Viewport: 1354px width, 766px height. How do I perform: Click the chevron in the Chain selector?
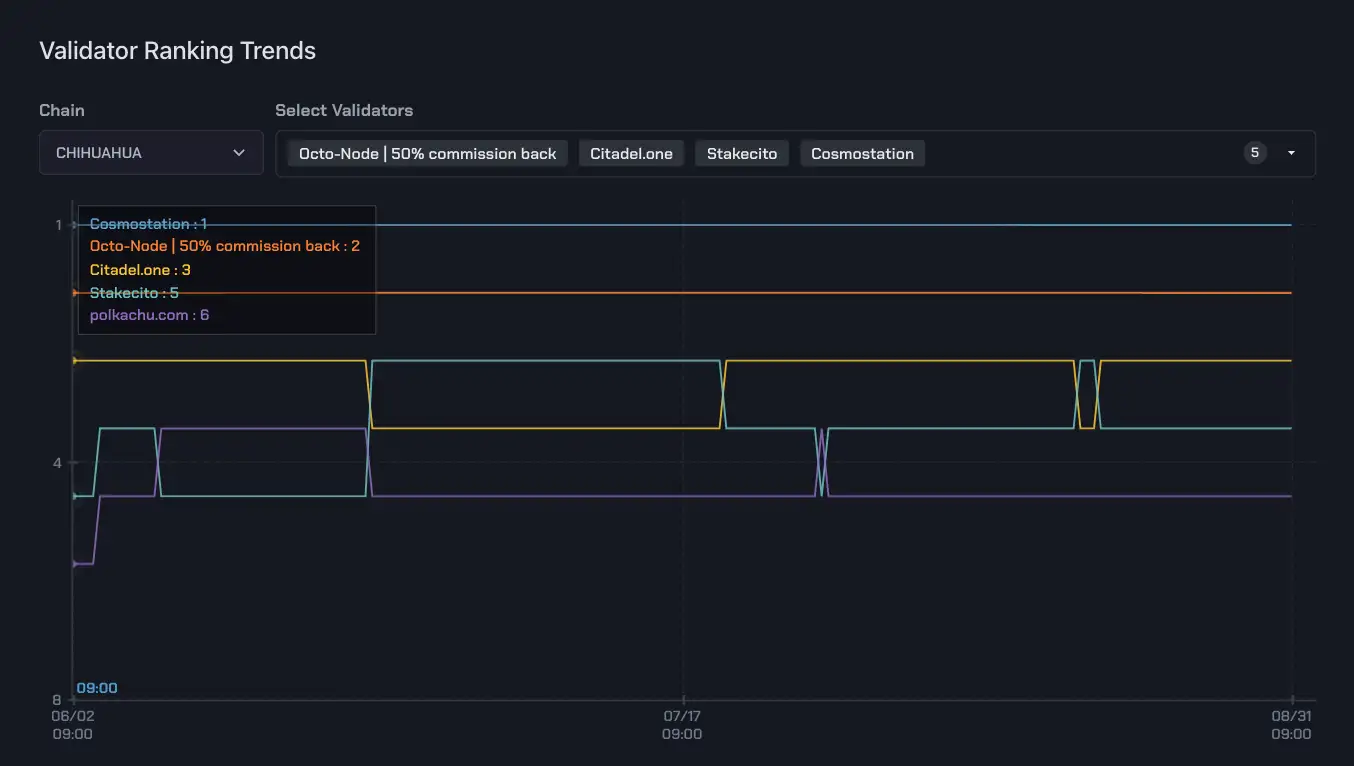239,153
